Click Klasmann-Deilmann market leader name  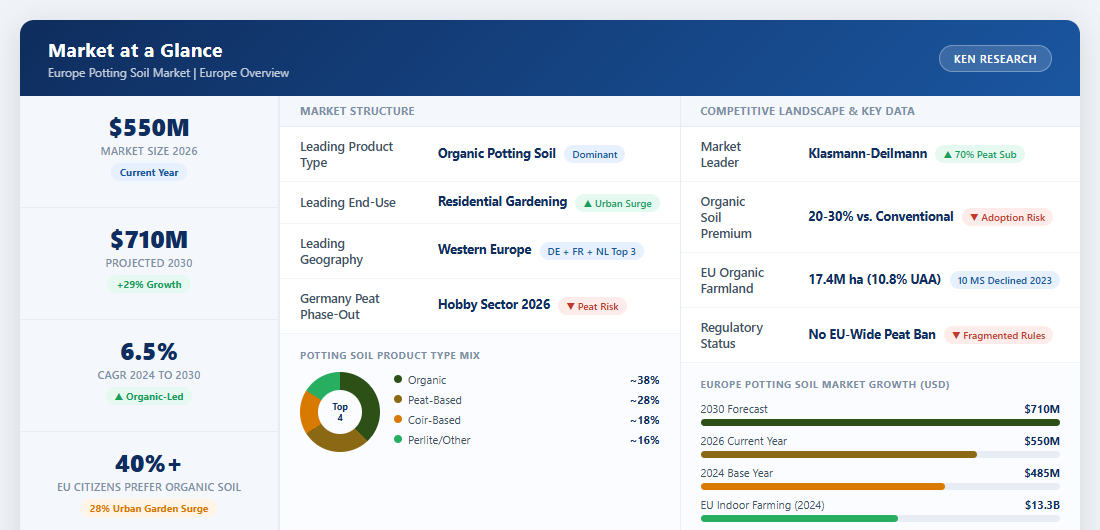(867, 154)
